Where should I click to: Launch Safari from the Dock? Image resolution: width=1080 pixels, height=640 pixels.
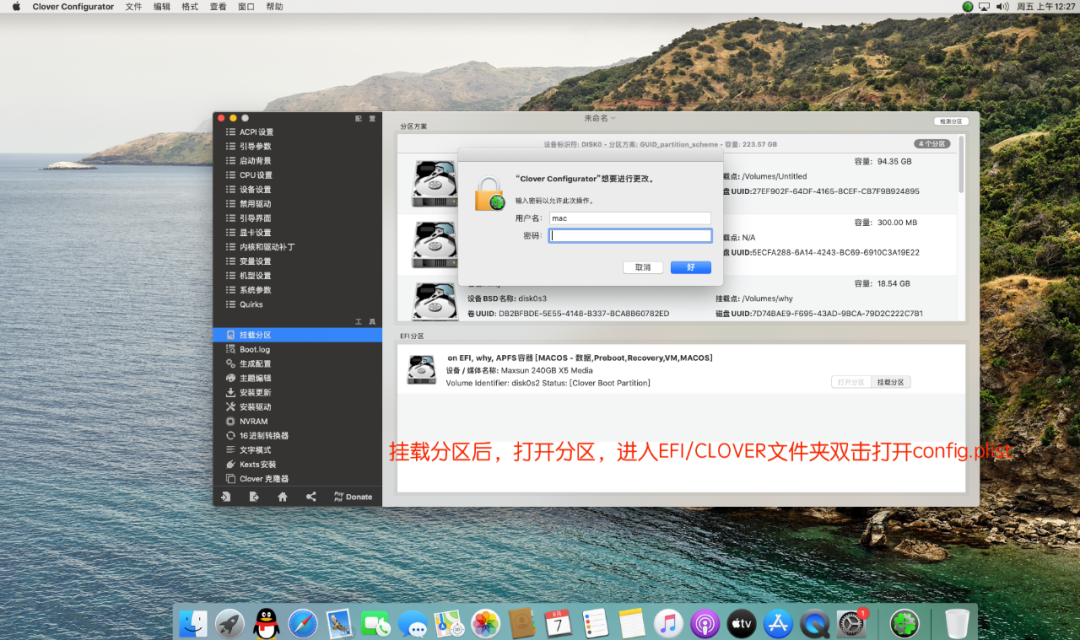click(x=302, y=624)
